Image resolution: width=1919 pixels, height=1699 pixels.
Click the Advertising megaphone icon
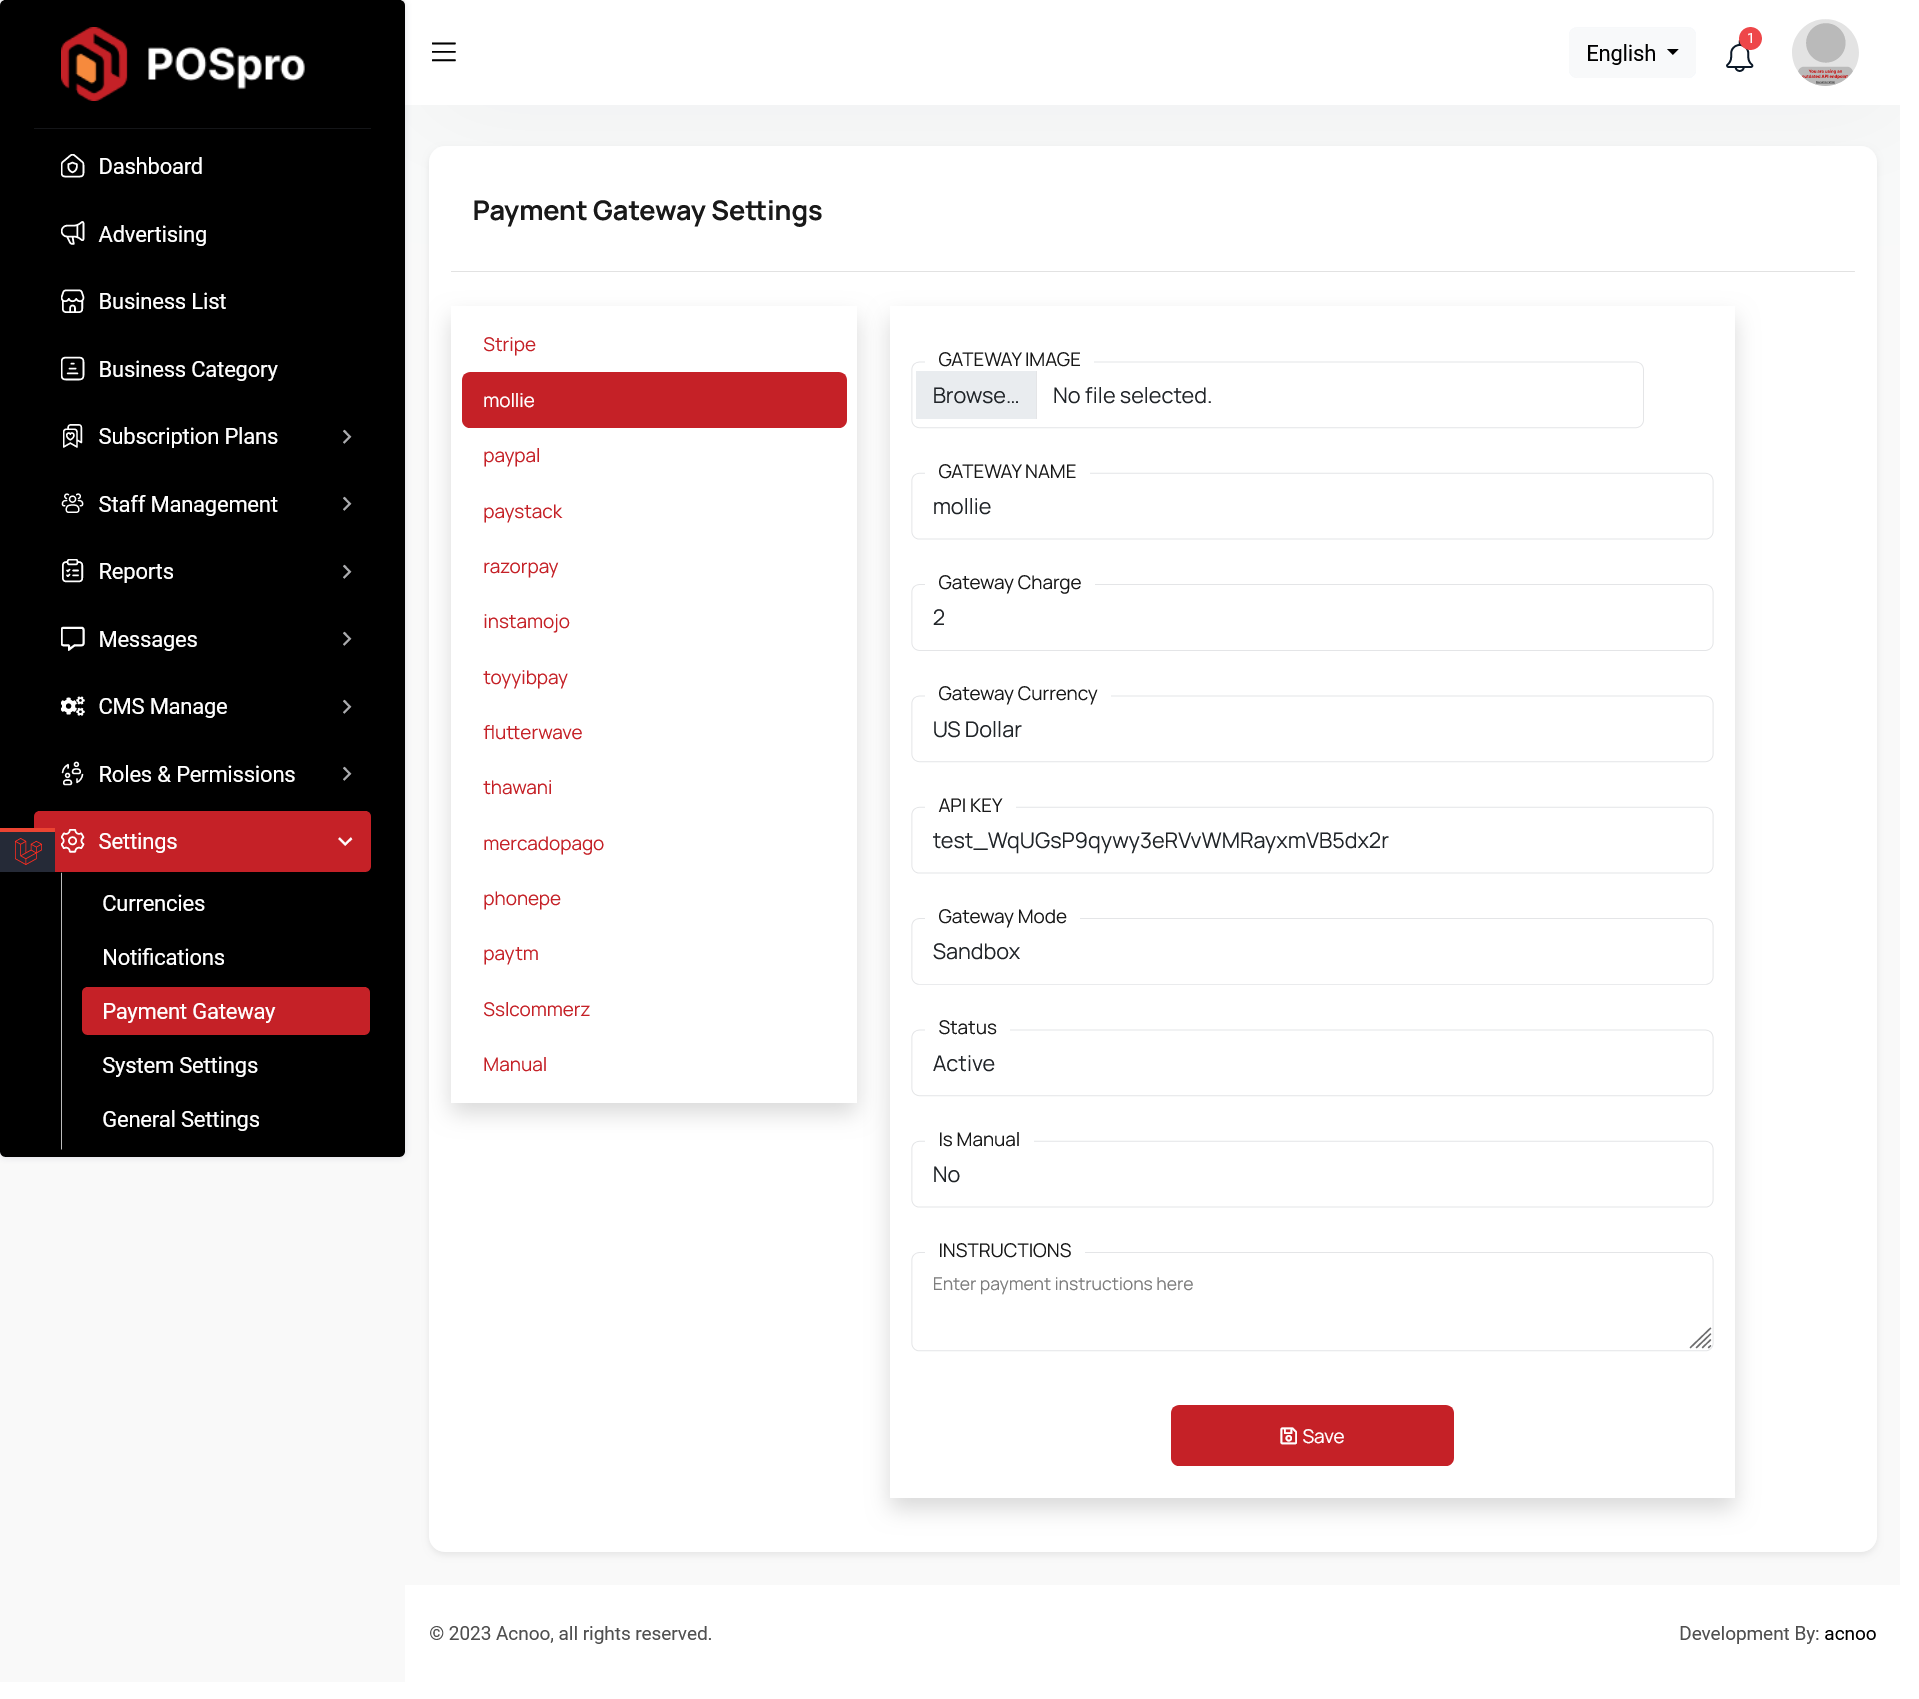click(72, 234)
